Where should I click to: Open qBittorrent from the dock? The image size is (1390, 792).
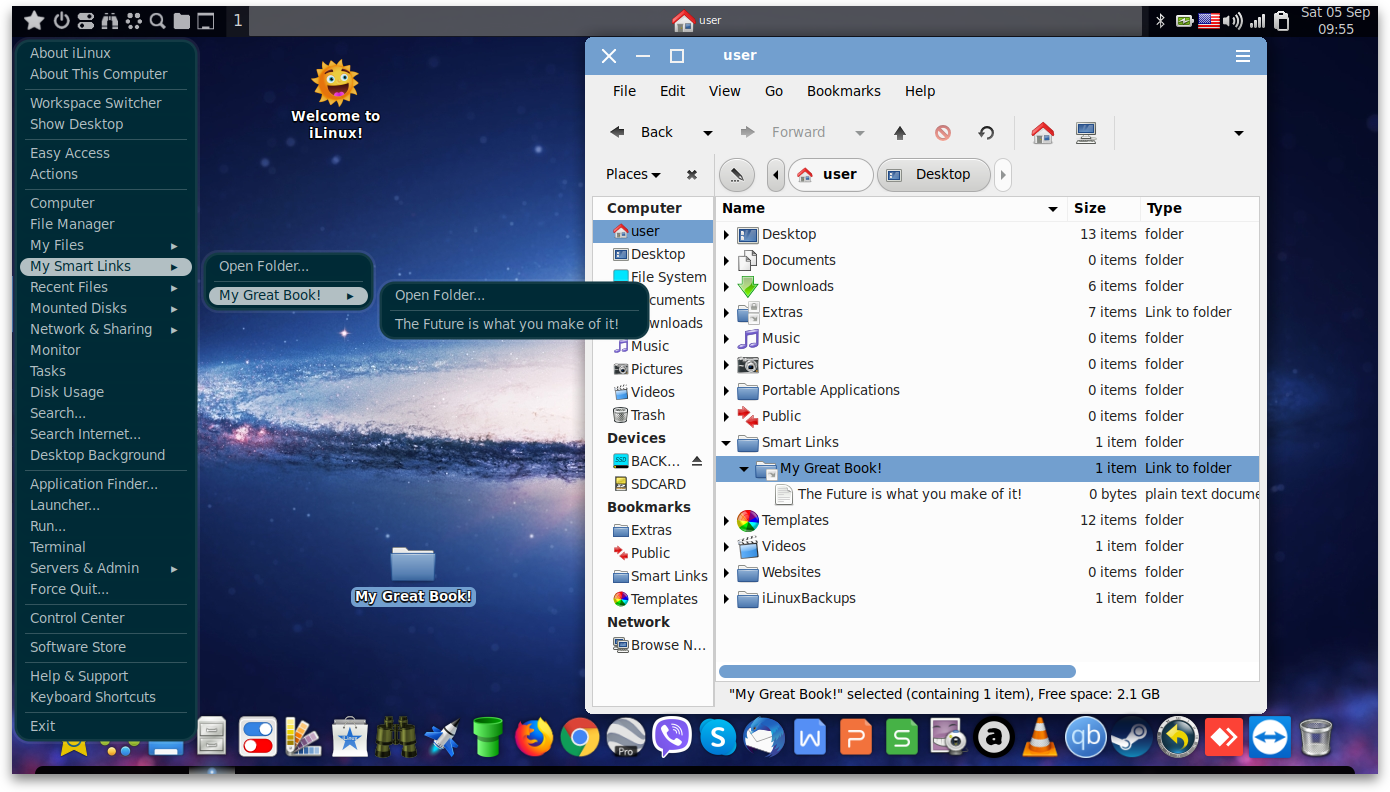pos(1086,738)
